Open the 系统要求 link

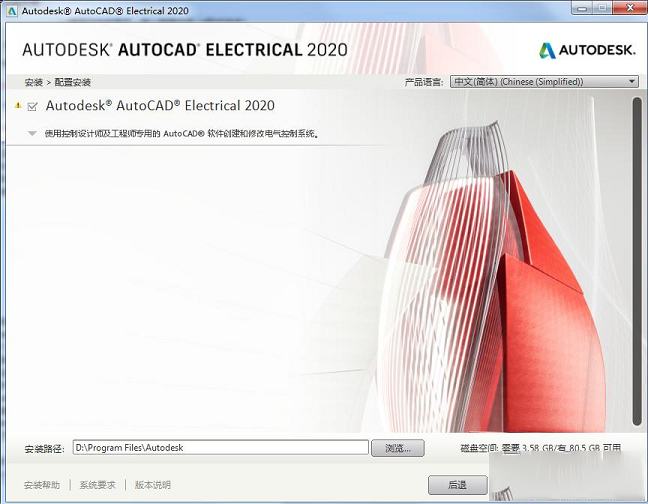tap(98, 485)
